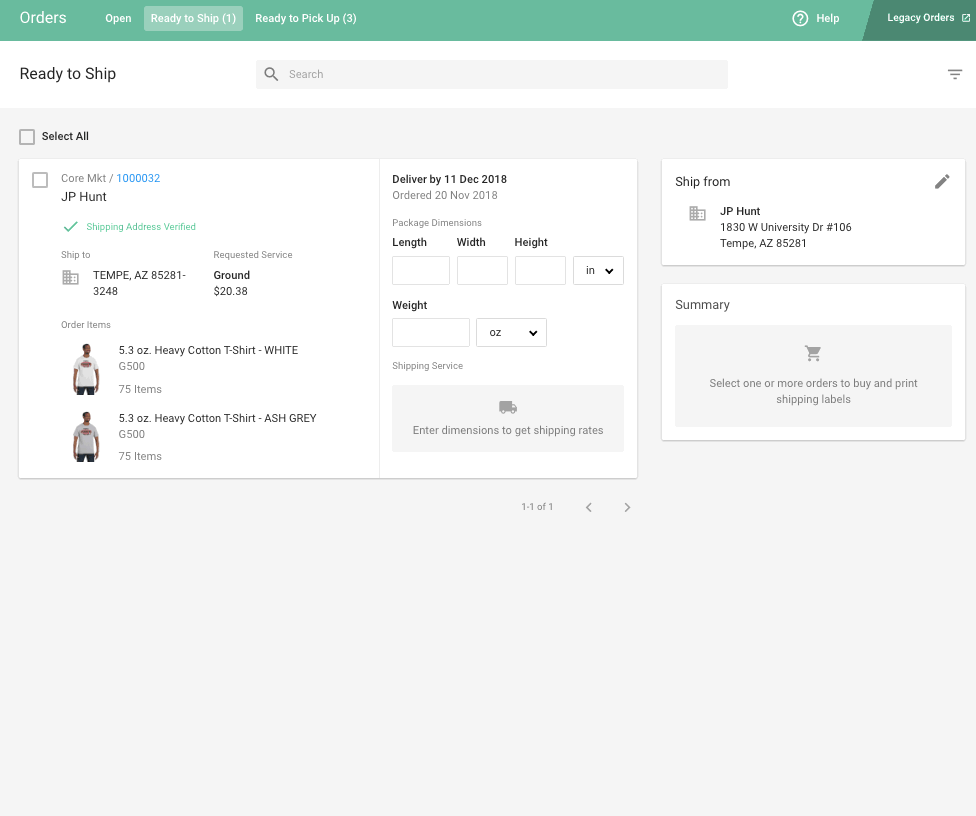976x816 pixels.
Task: Open the filter list icon
Action: click(x=955, y=74)
